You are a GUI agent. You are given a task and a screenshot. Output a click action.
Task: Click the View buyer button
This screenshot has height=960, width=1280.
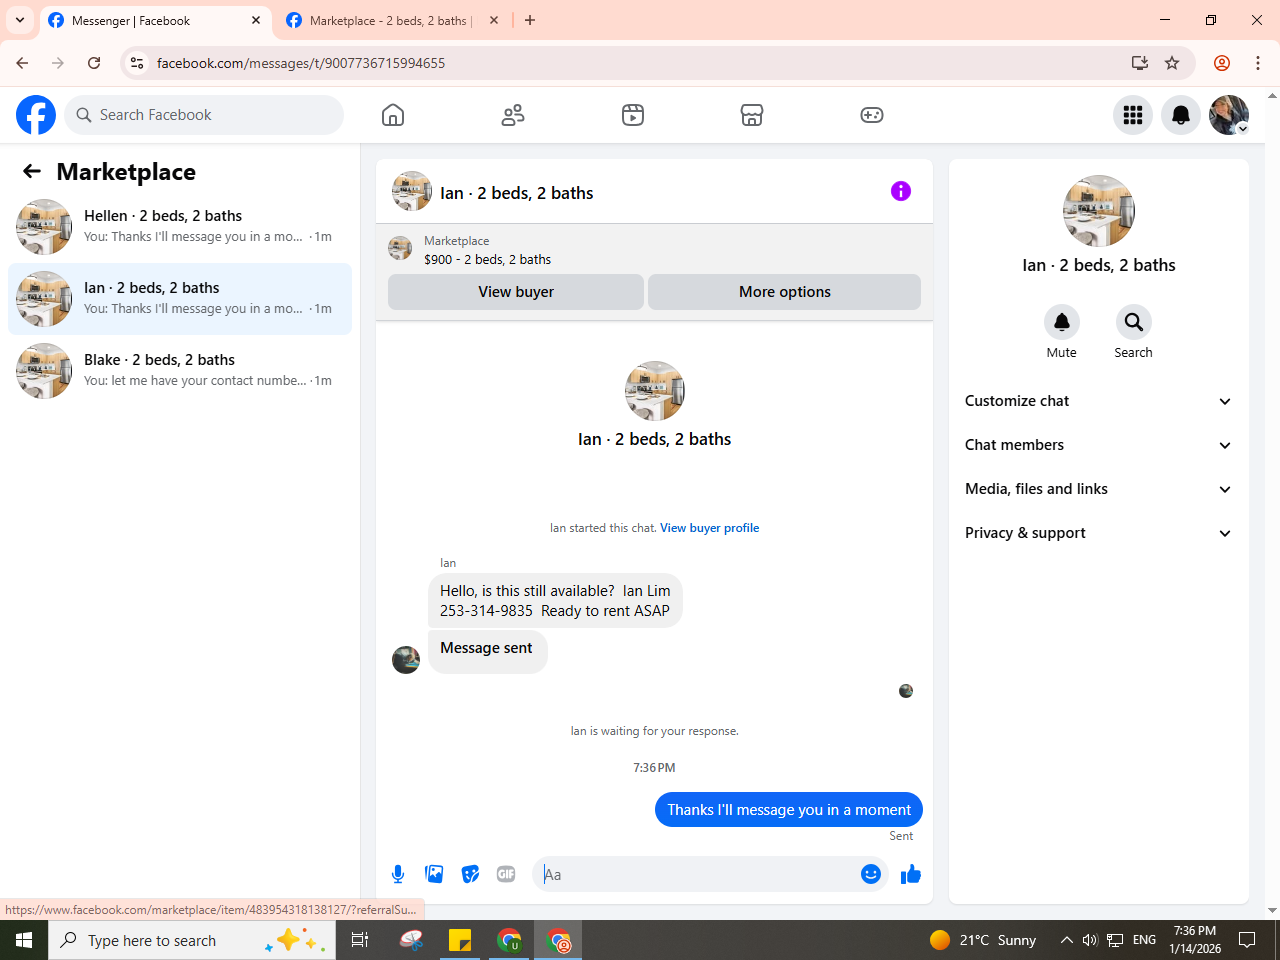[x=516, y=292]
